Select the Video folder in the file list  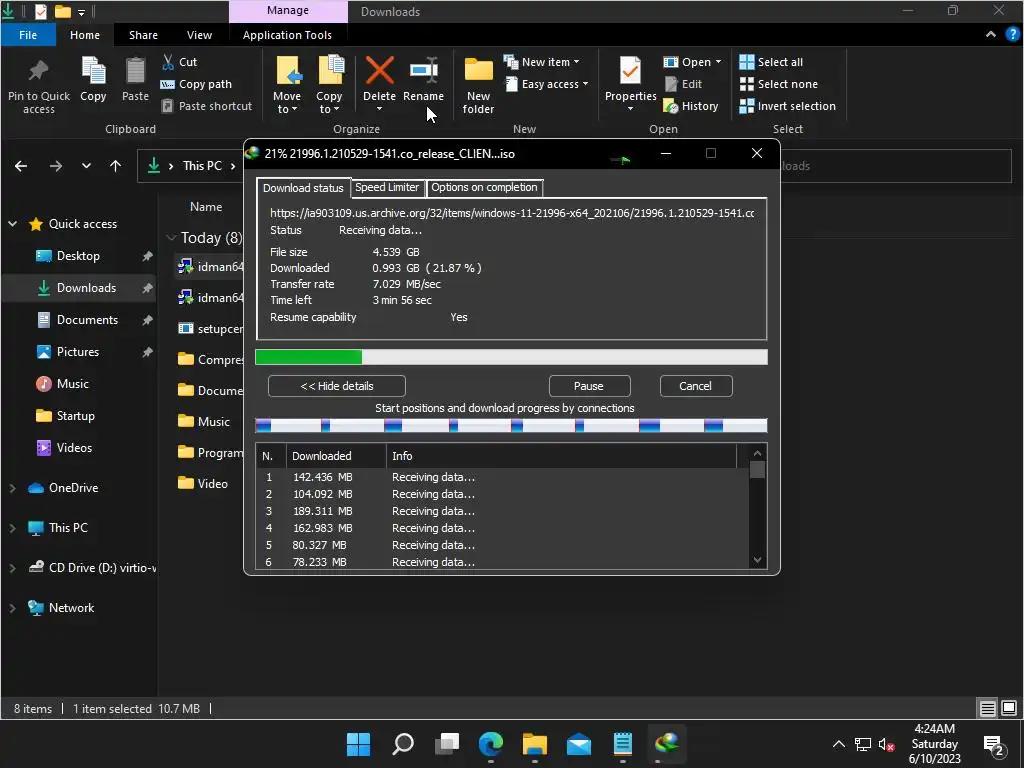pos(204,484)
